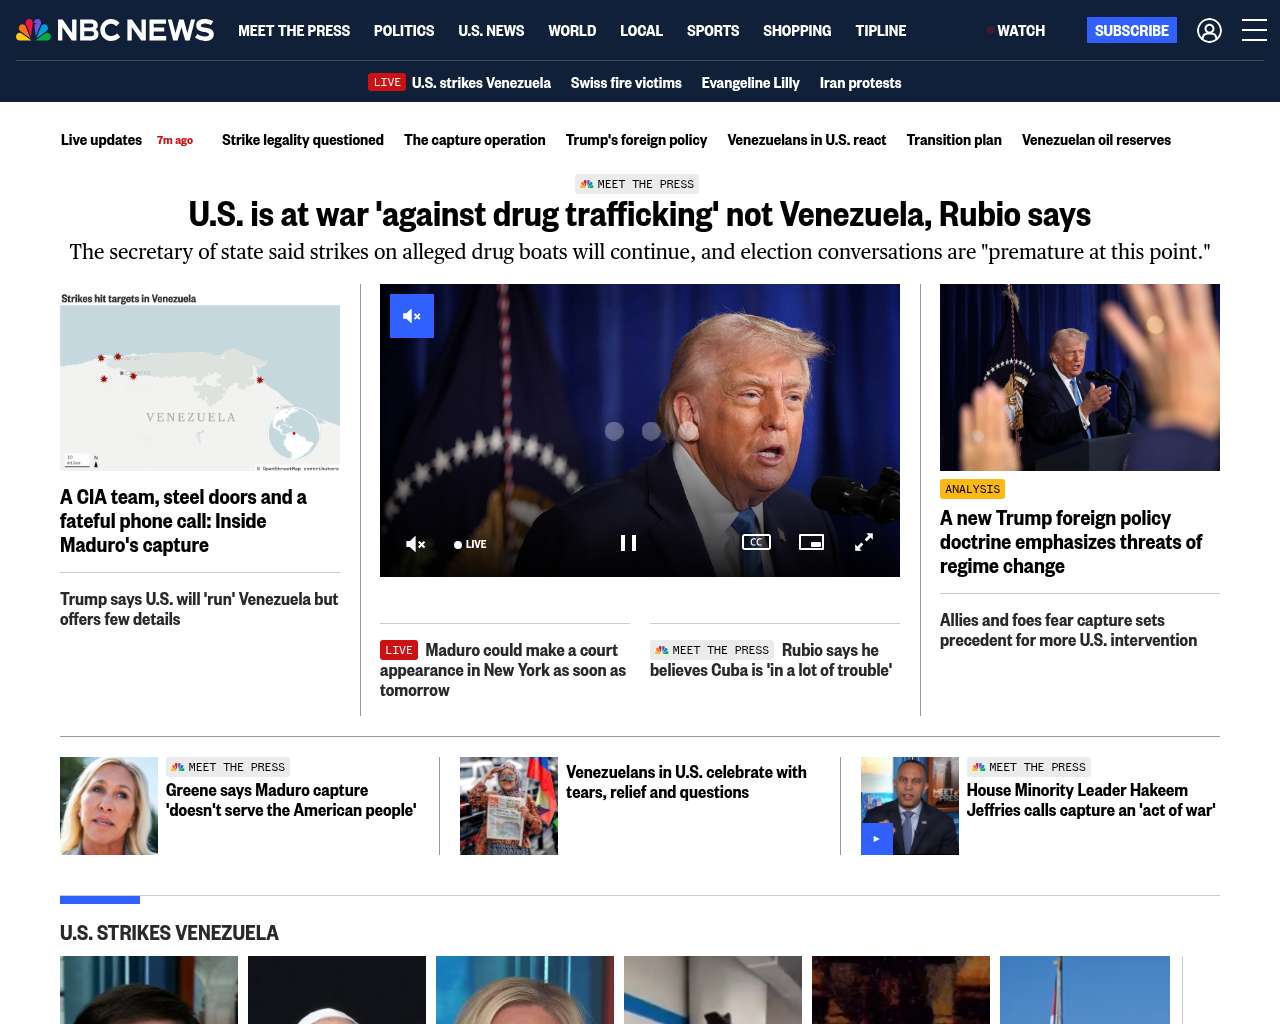This screenshot has width=1280, height=1024.
Task: Toggle closed captions on the video
Action: (x=756, y=542)
